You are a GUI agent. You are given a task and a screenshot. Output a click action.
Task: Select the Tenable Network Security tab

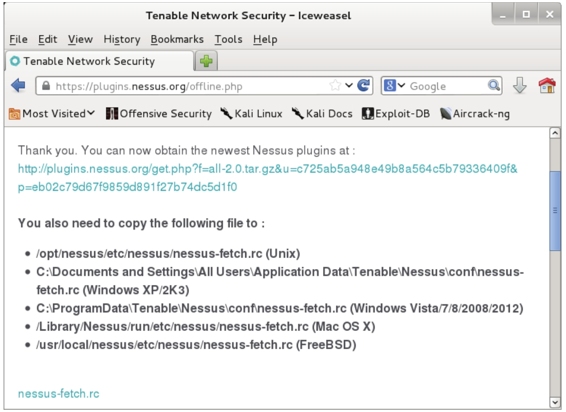point(99,61)
